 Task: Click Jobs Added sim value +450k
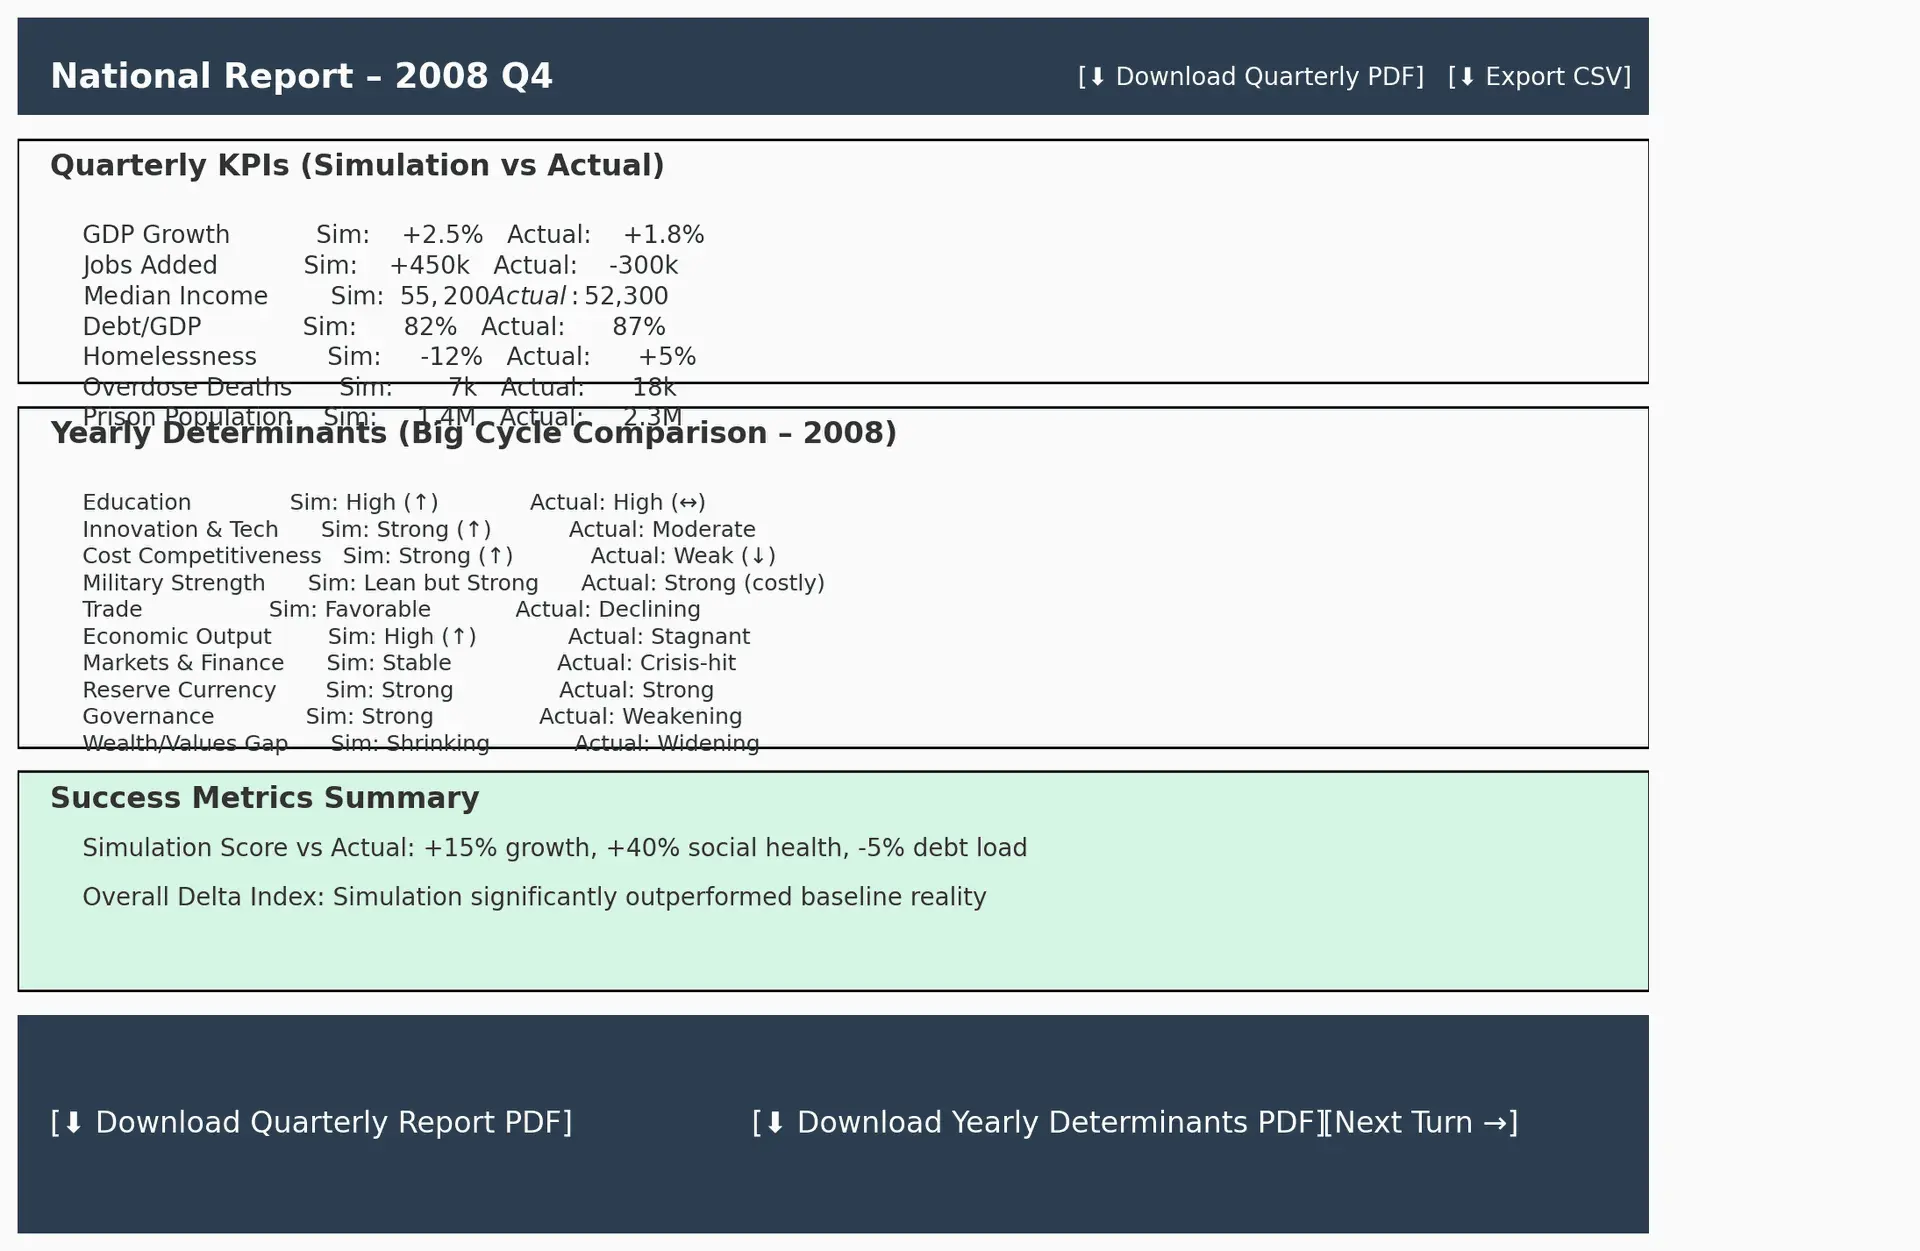(429, 265)
